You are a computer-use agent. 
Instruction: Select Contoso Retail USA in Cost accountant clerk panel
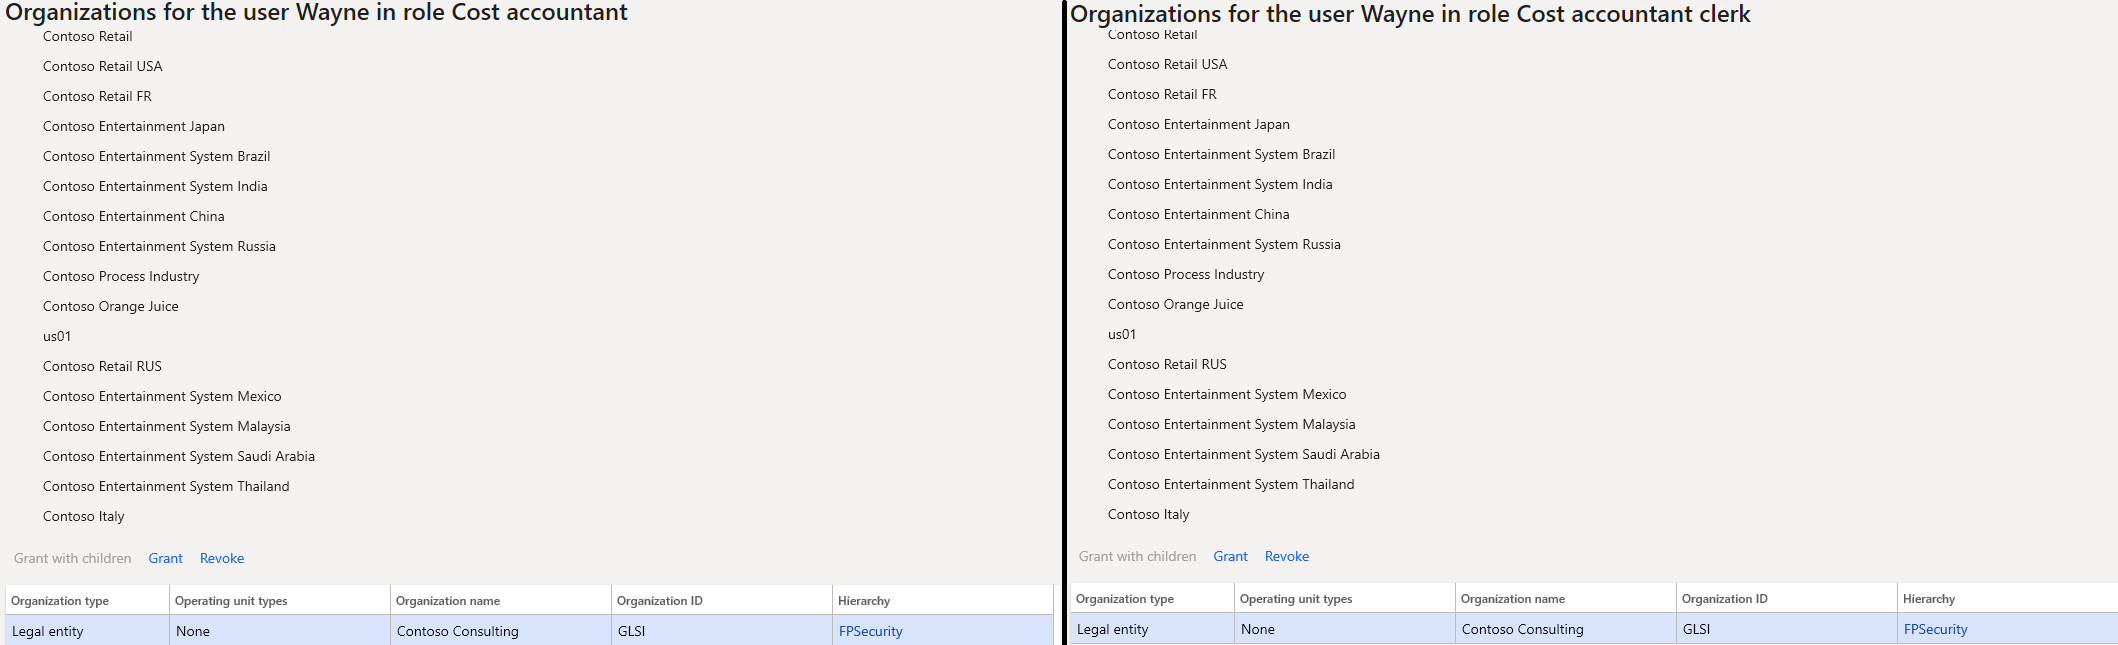[1168, 64]
